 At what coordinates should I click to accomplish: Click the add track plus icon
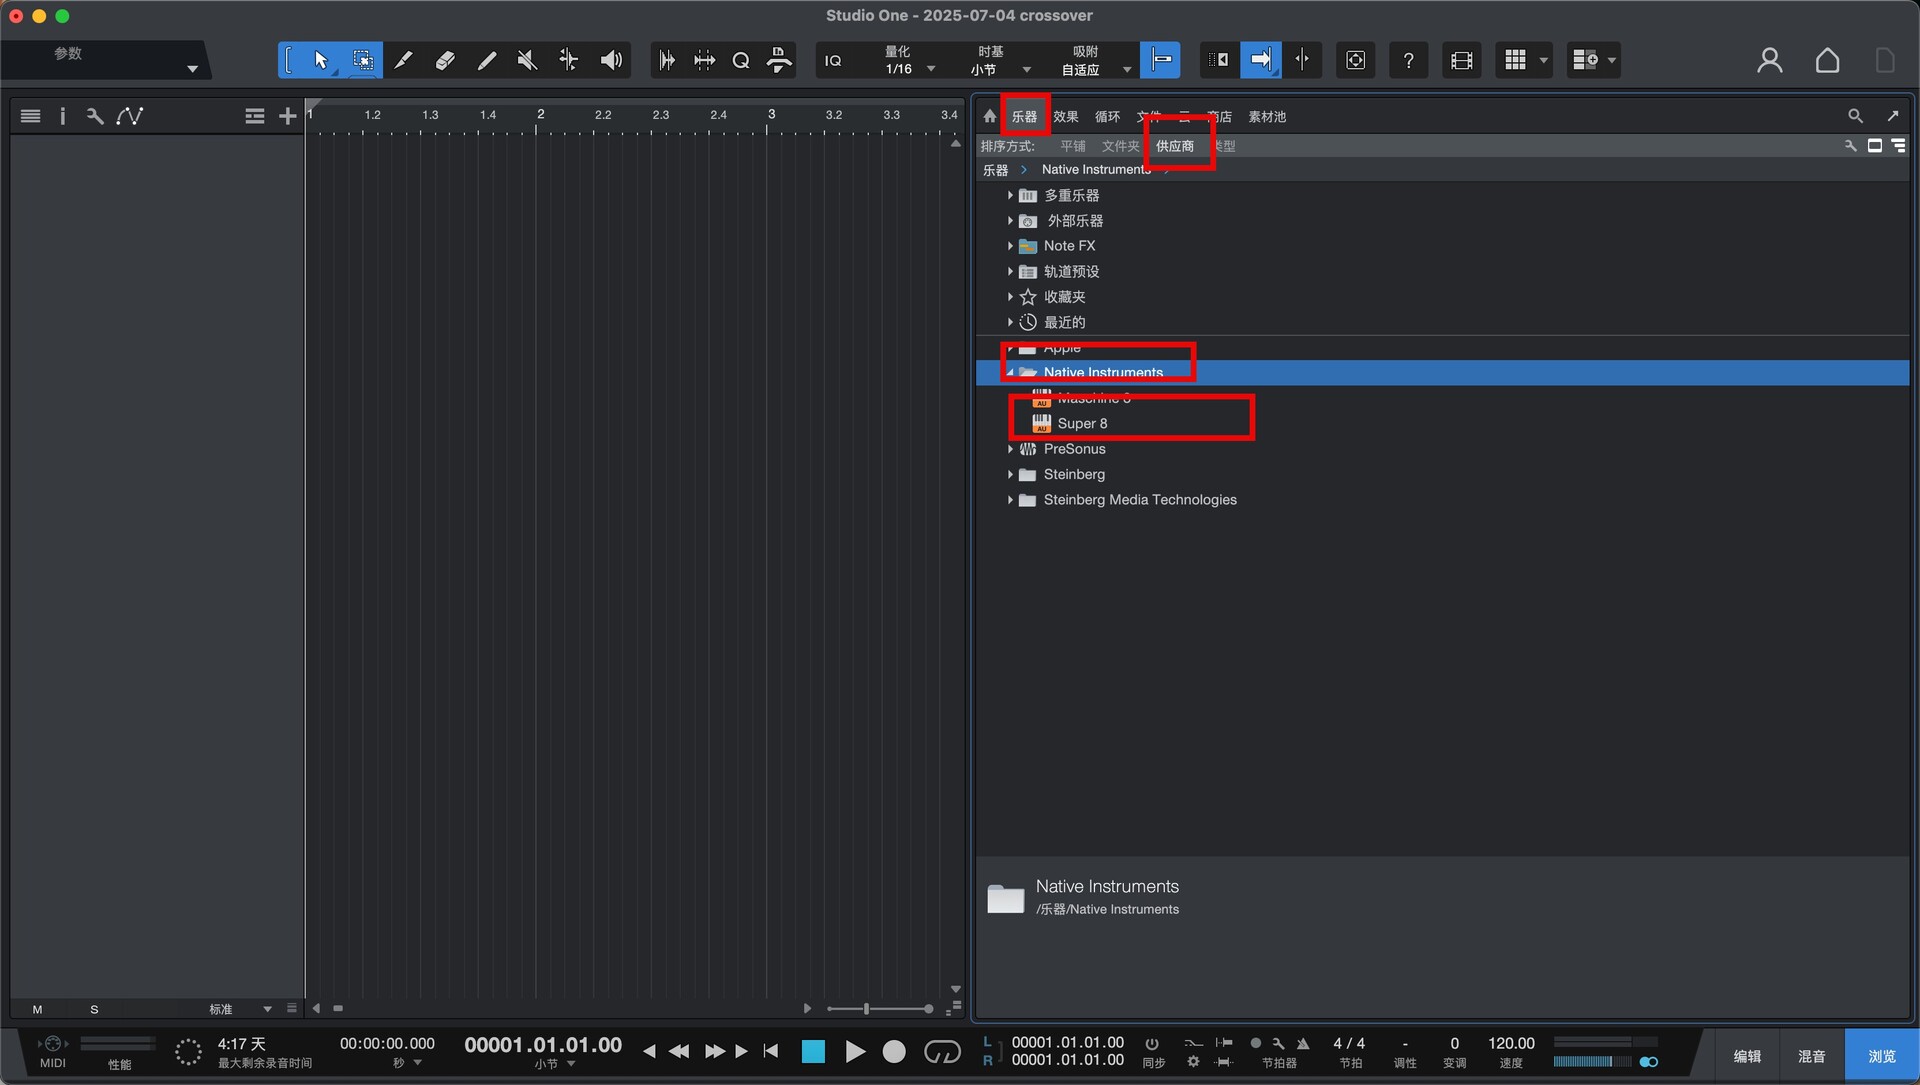tap(287, 116)
